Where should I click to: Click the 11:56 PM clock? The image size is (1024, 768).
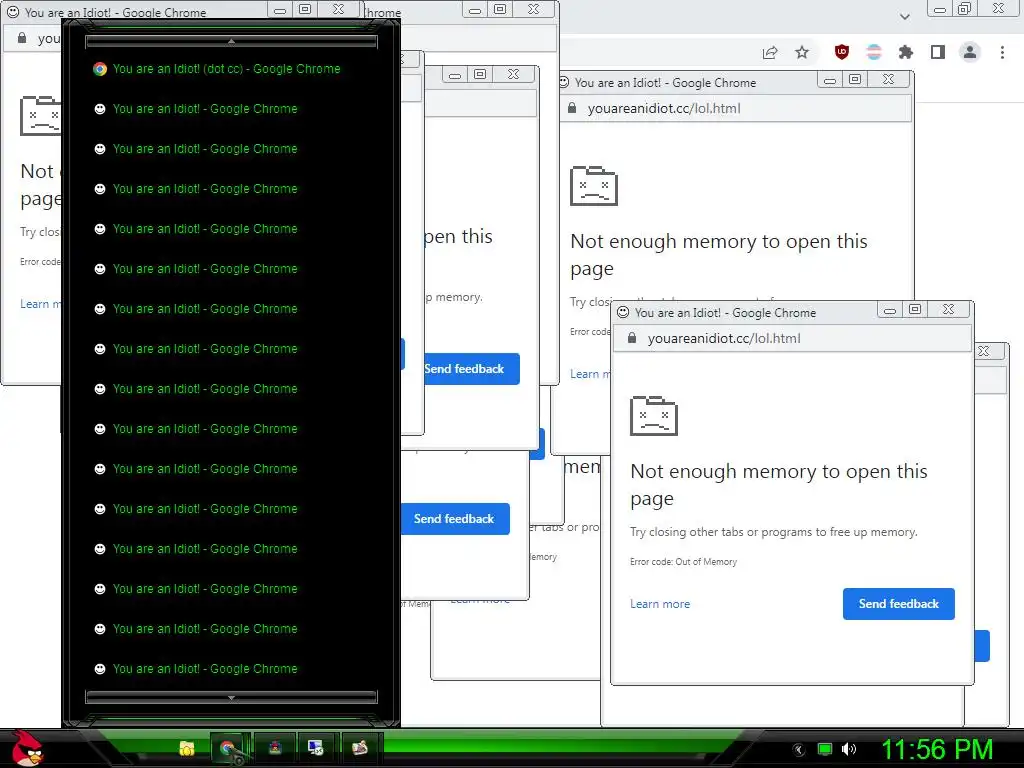click(937, 749)
